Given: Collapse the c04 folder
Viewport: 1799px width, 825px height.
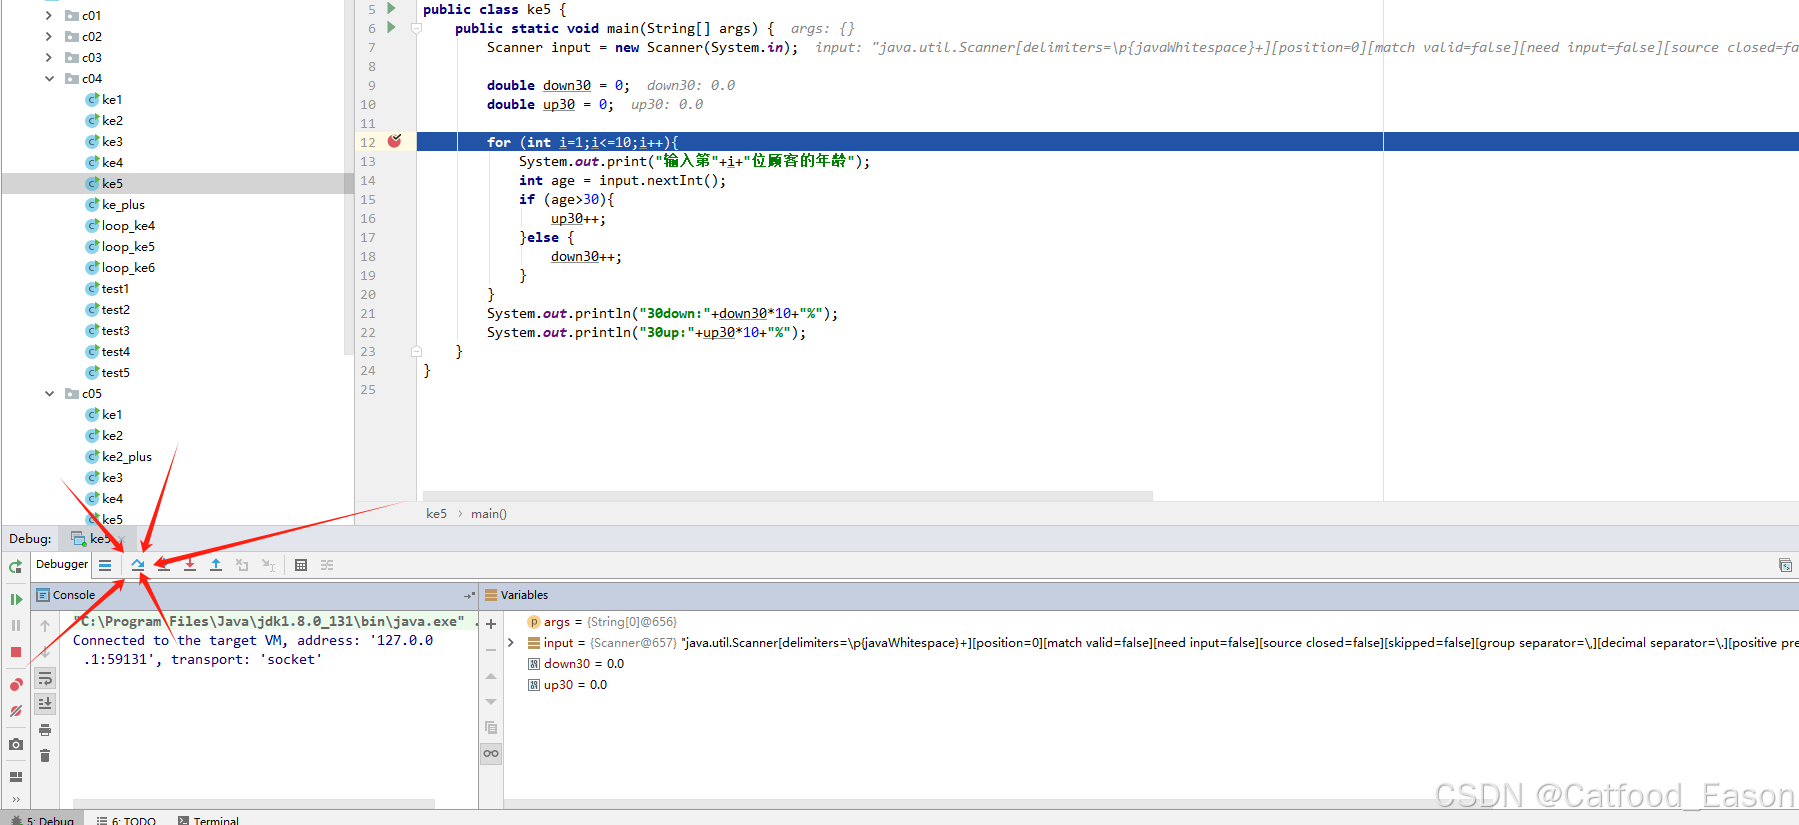Looking at the screenshot, I should [x=49, y=78].
